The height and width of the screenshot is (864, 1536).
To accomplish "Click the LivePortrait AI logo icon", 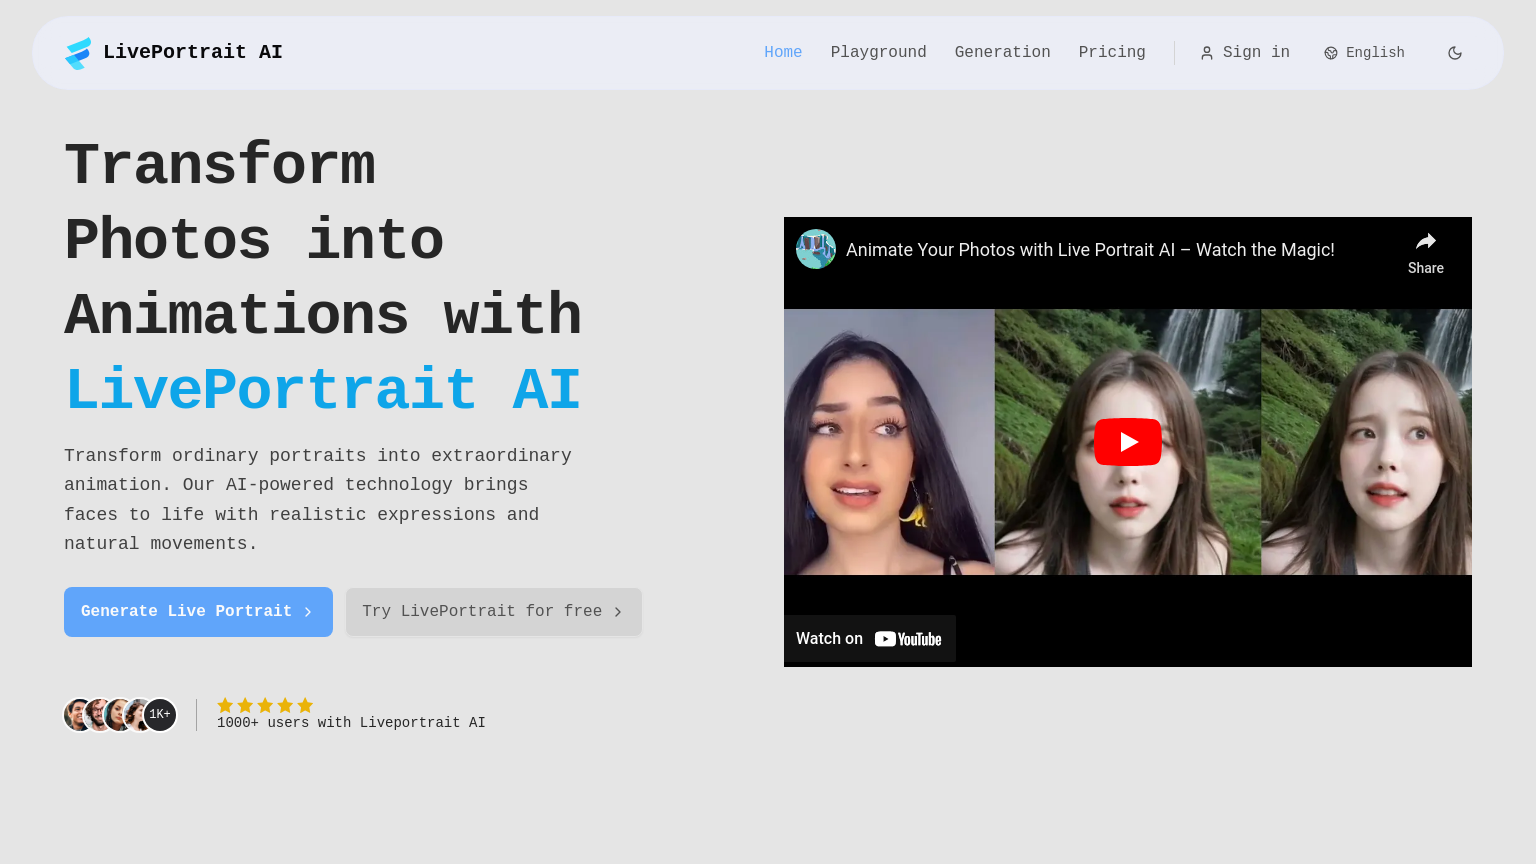I will point(78,52).
